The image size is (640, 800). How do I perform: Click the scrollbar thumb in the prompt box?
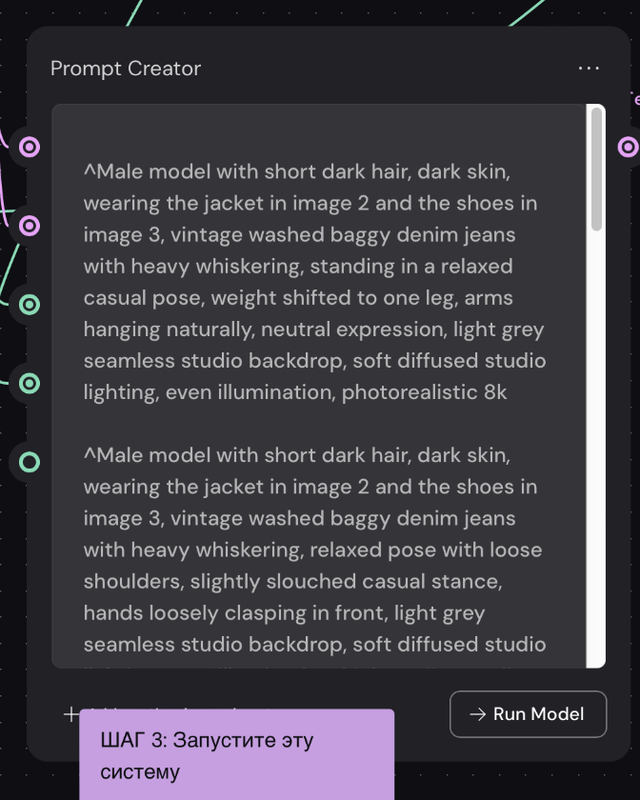[x=596, y=170]
